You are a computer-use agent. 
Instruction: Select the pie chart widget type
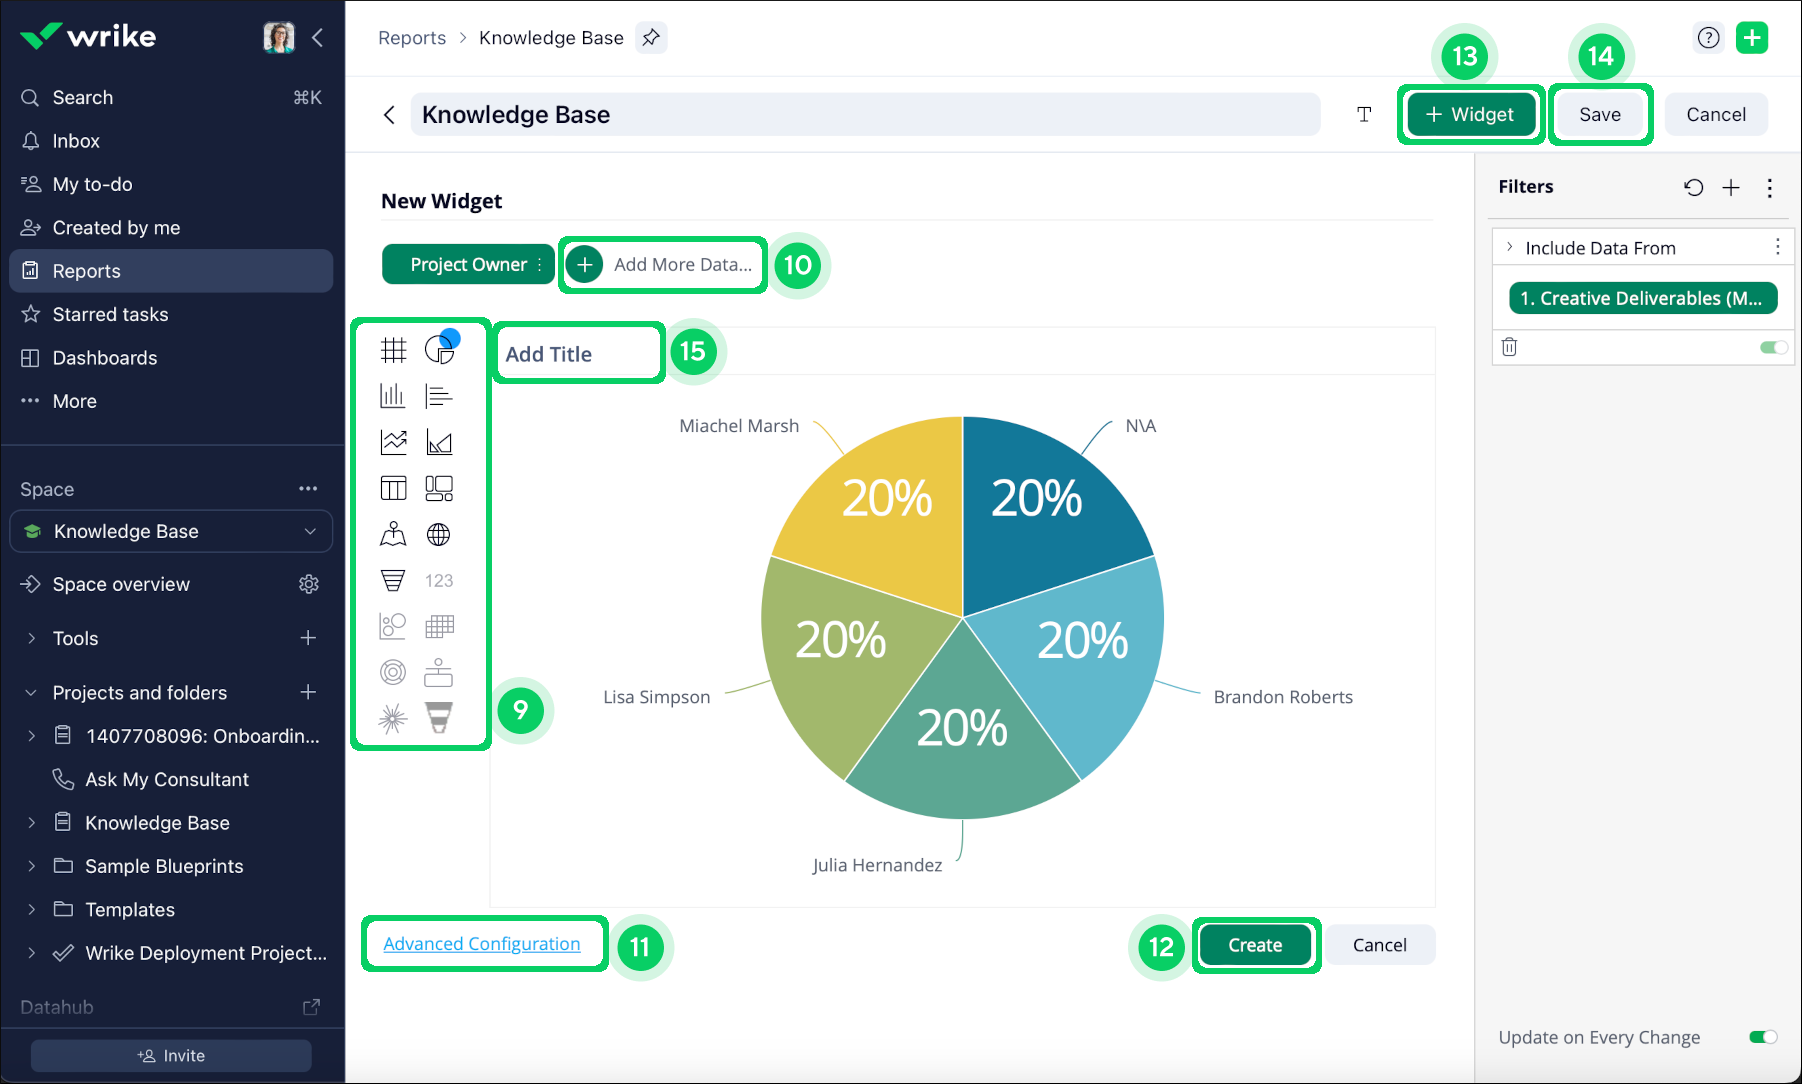click(439, 350)
